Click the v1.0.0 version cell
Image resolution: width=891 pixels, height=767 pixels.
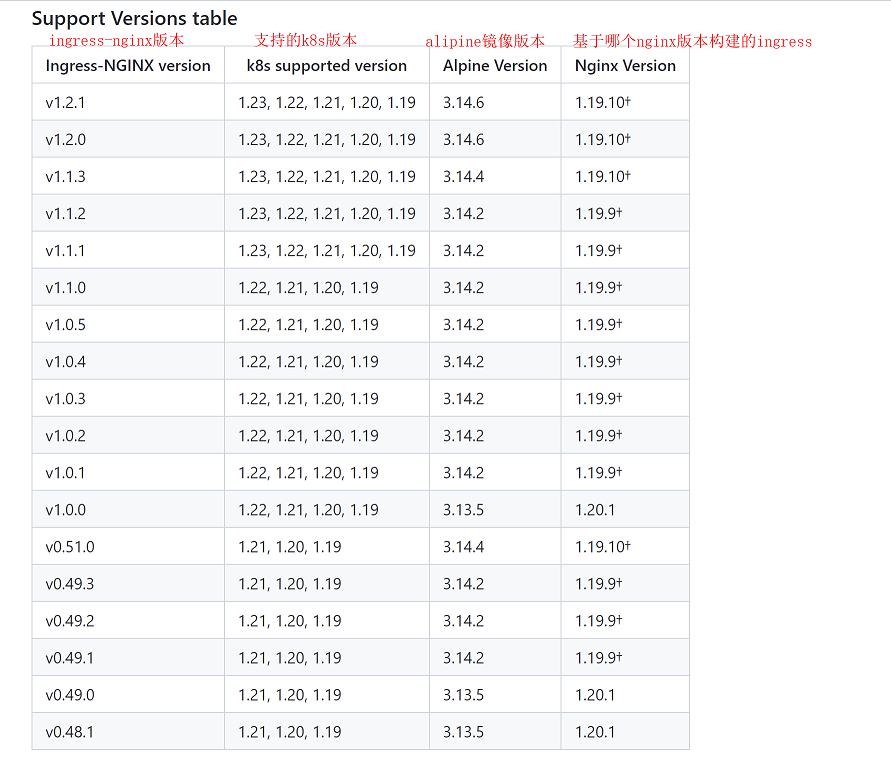[66, 510]
